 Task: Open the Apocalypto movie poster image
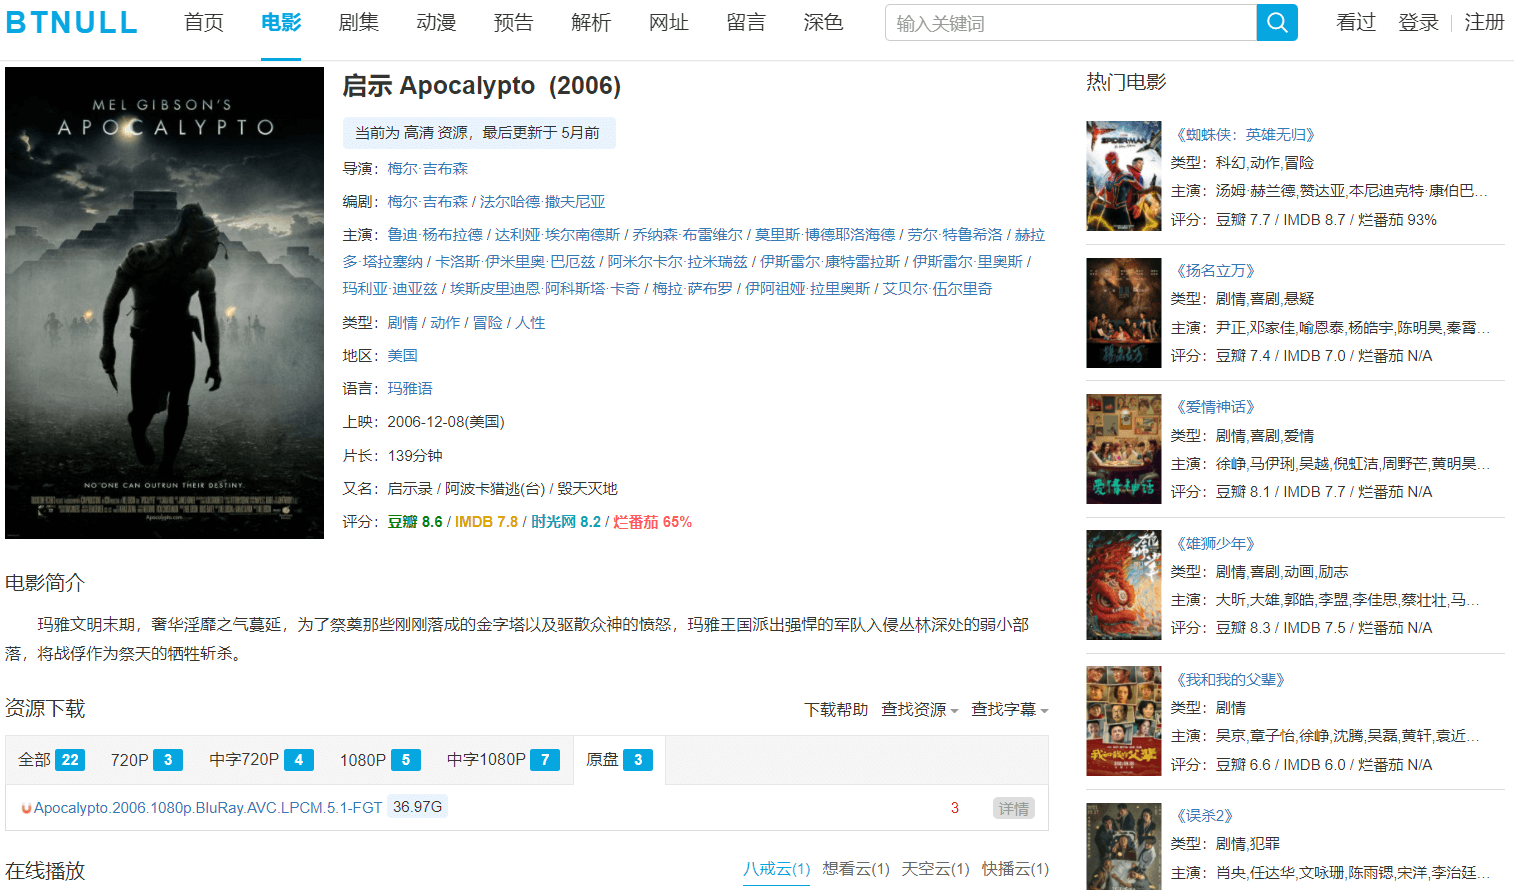coord(164,303)
